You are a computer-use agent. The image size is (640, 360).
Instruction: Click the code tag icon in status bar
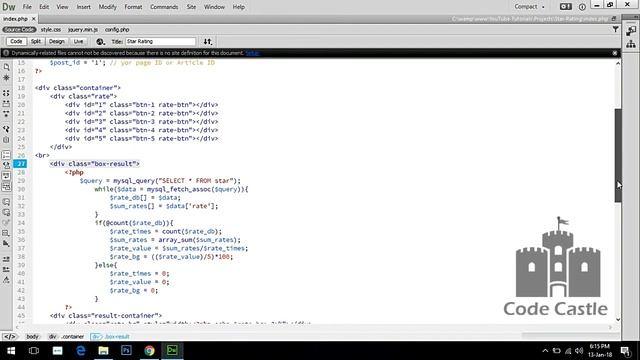coord(10,337)
